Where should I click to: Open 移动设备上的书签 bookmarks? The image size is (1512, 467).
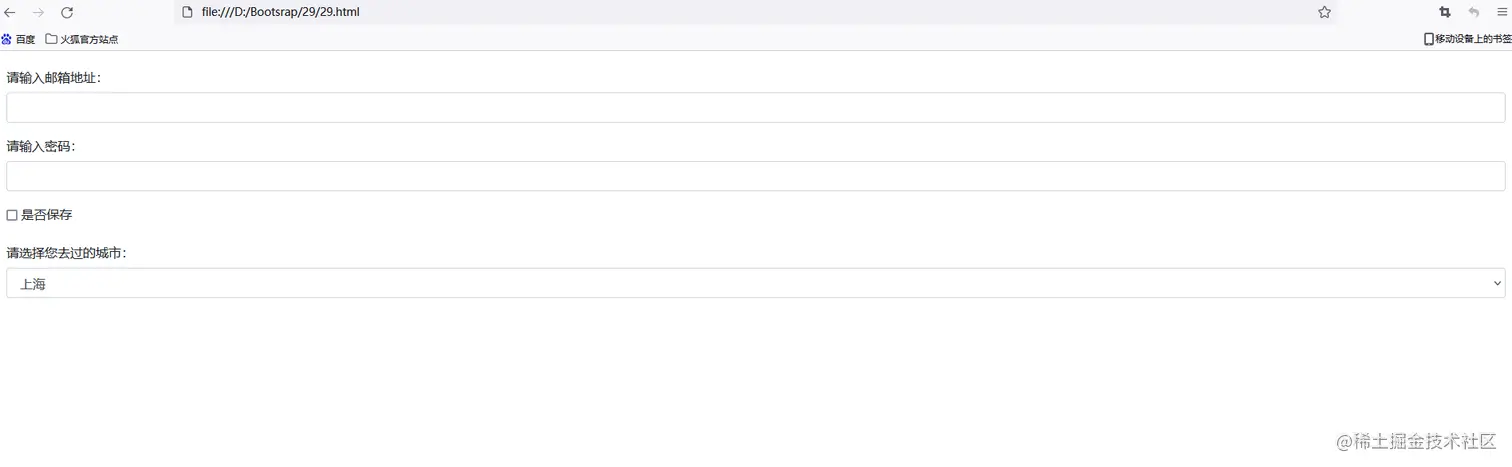coord(1467,39)
